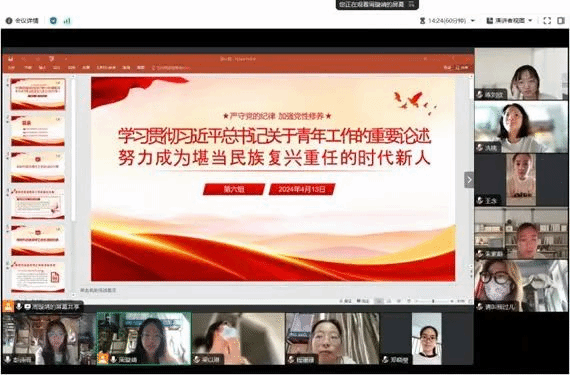
Task: Click the masked participant's video tile
Action: pyautogui.click(x=521, y=286)
